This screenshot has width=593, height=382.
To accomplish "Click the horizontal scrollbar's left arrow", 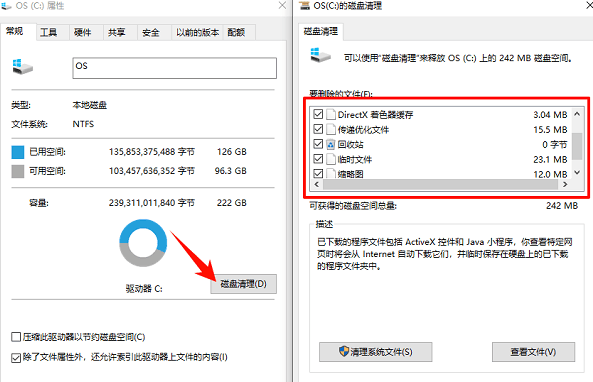I will pos(317,185).
